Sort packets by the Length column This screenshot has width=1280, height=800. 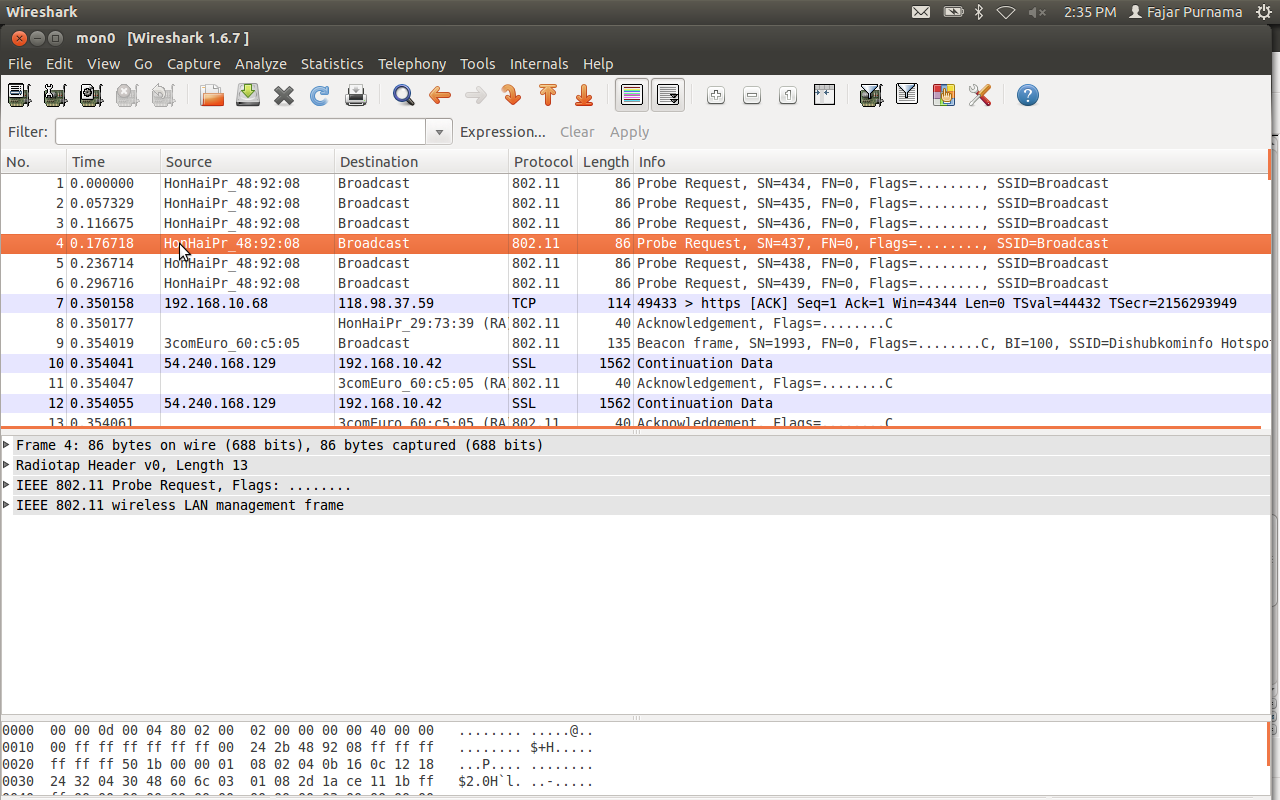click(606, 162)
